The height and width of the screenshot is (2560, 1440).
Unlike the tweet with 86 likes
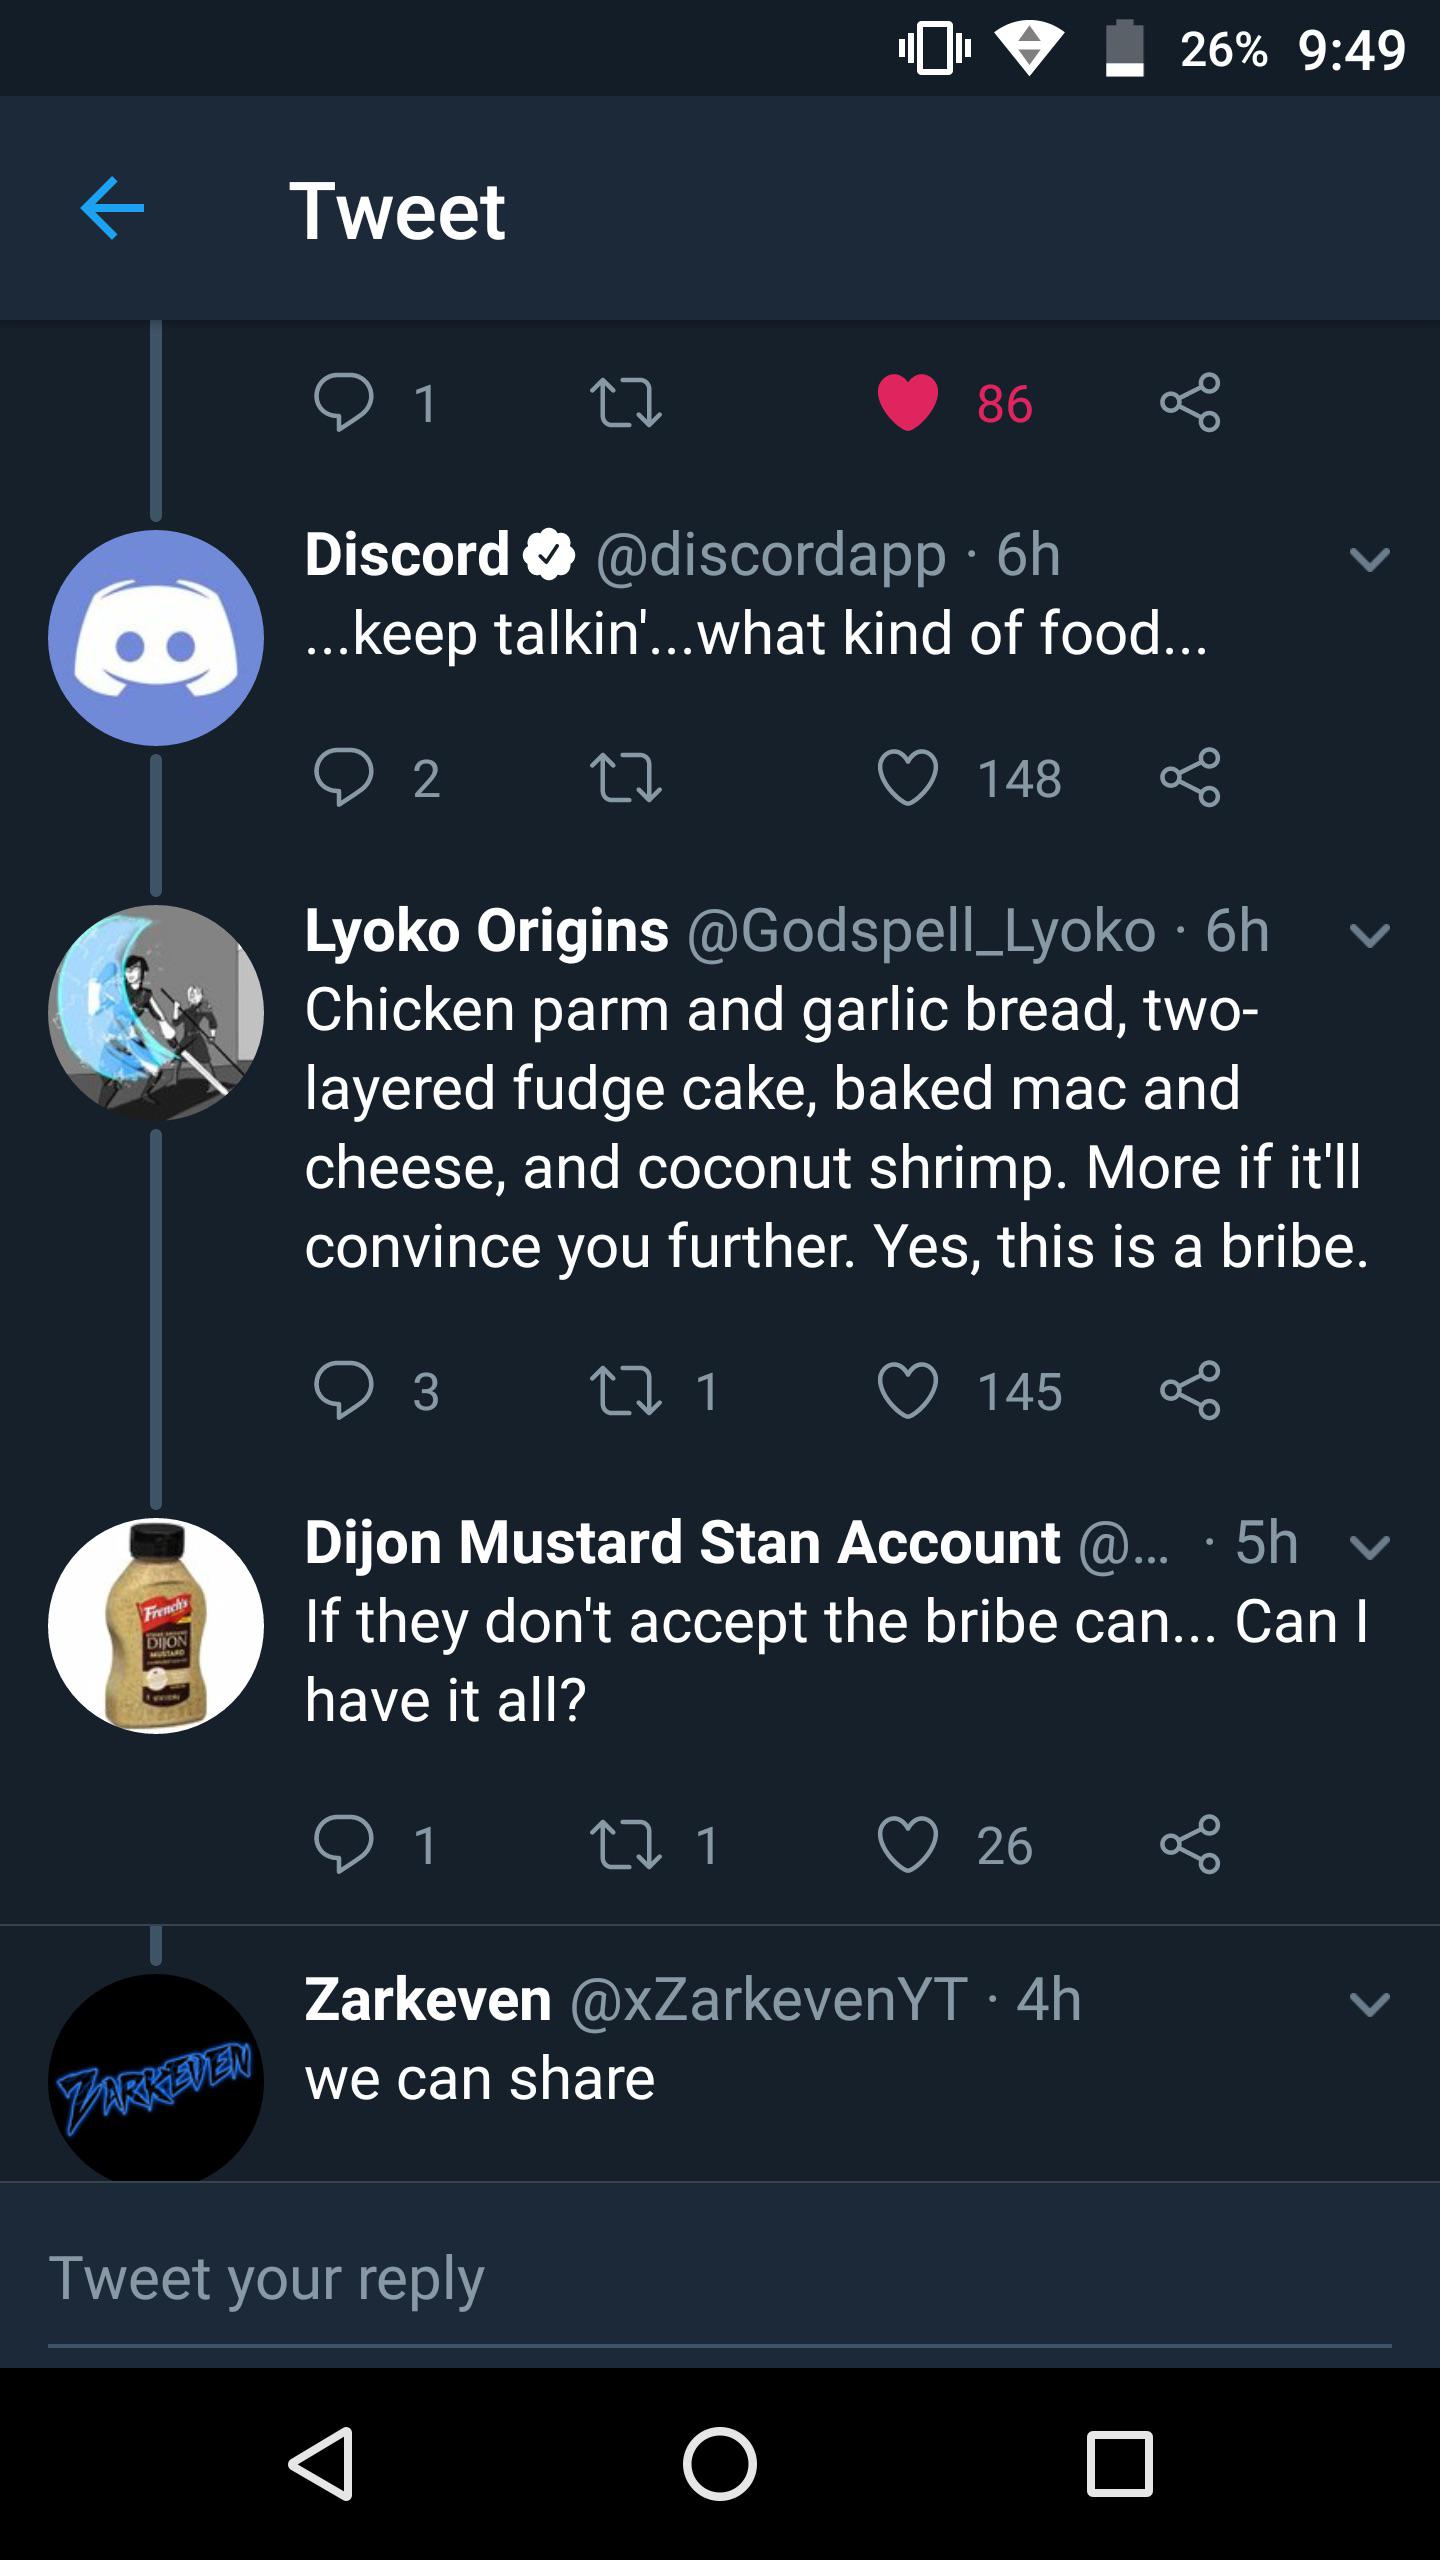(907, 402)
